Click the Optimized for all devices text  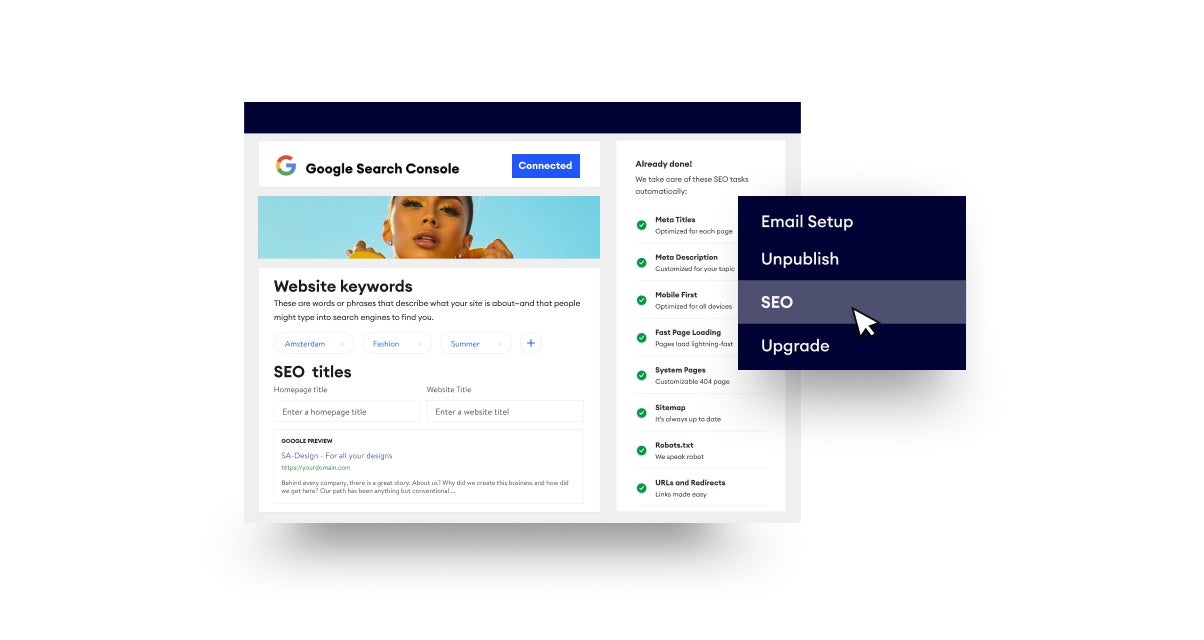click(693, 307)
